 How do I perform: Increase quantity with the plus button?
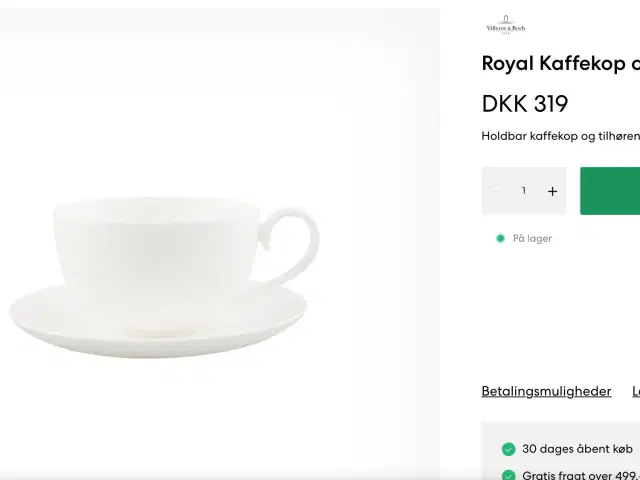[x=552, y=191]
